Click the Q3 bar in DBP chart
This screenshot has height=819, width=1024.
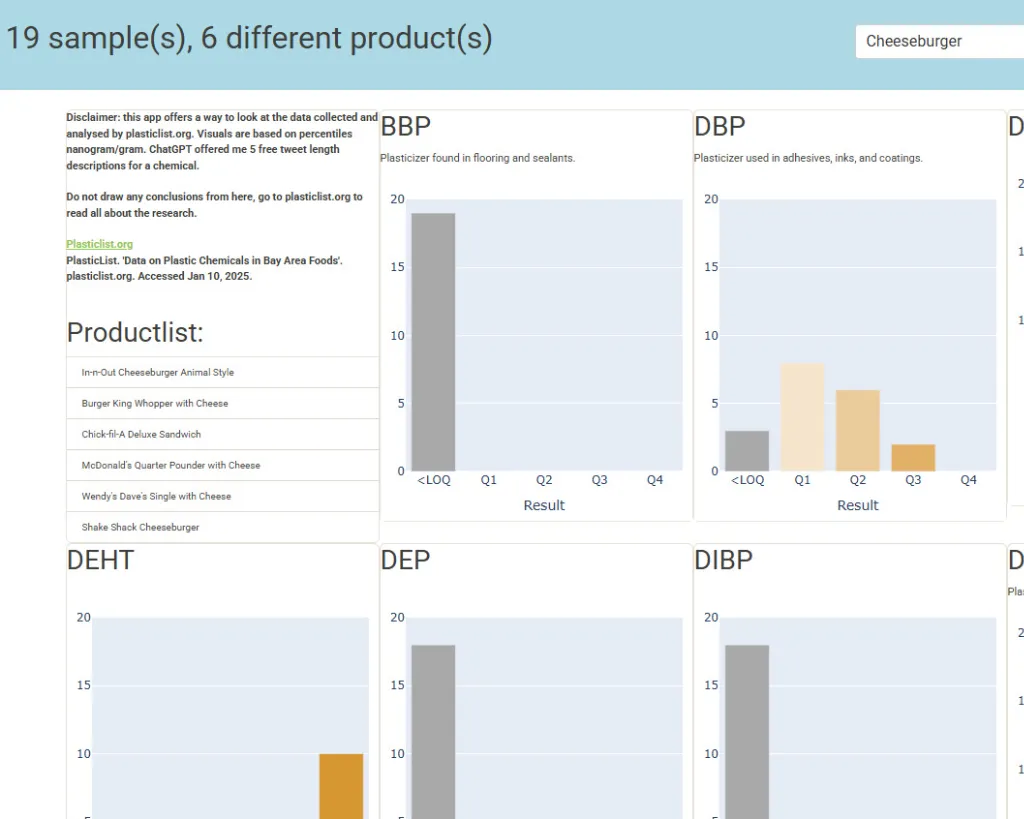click(913, 458)
